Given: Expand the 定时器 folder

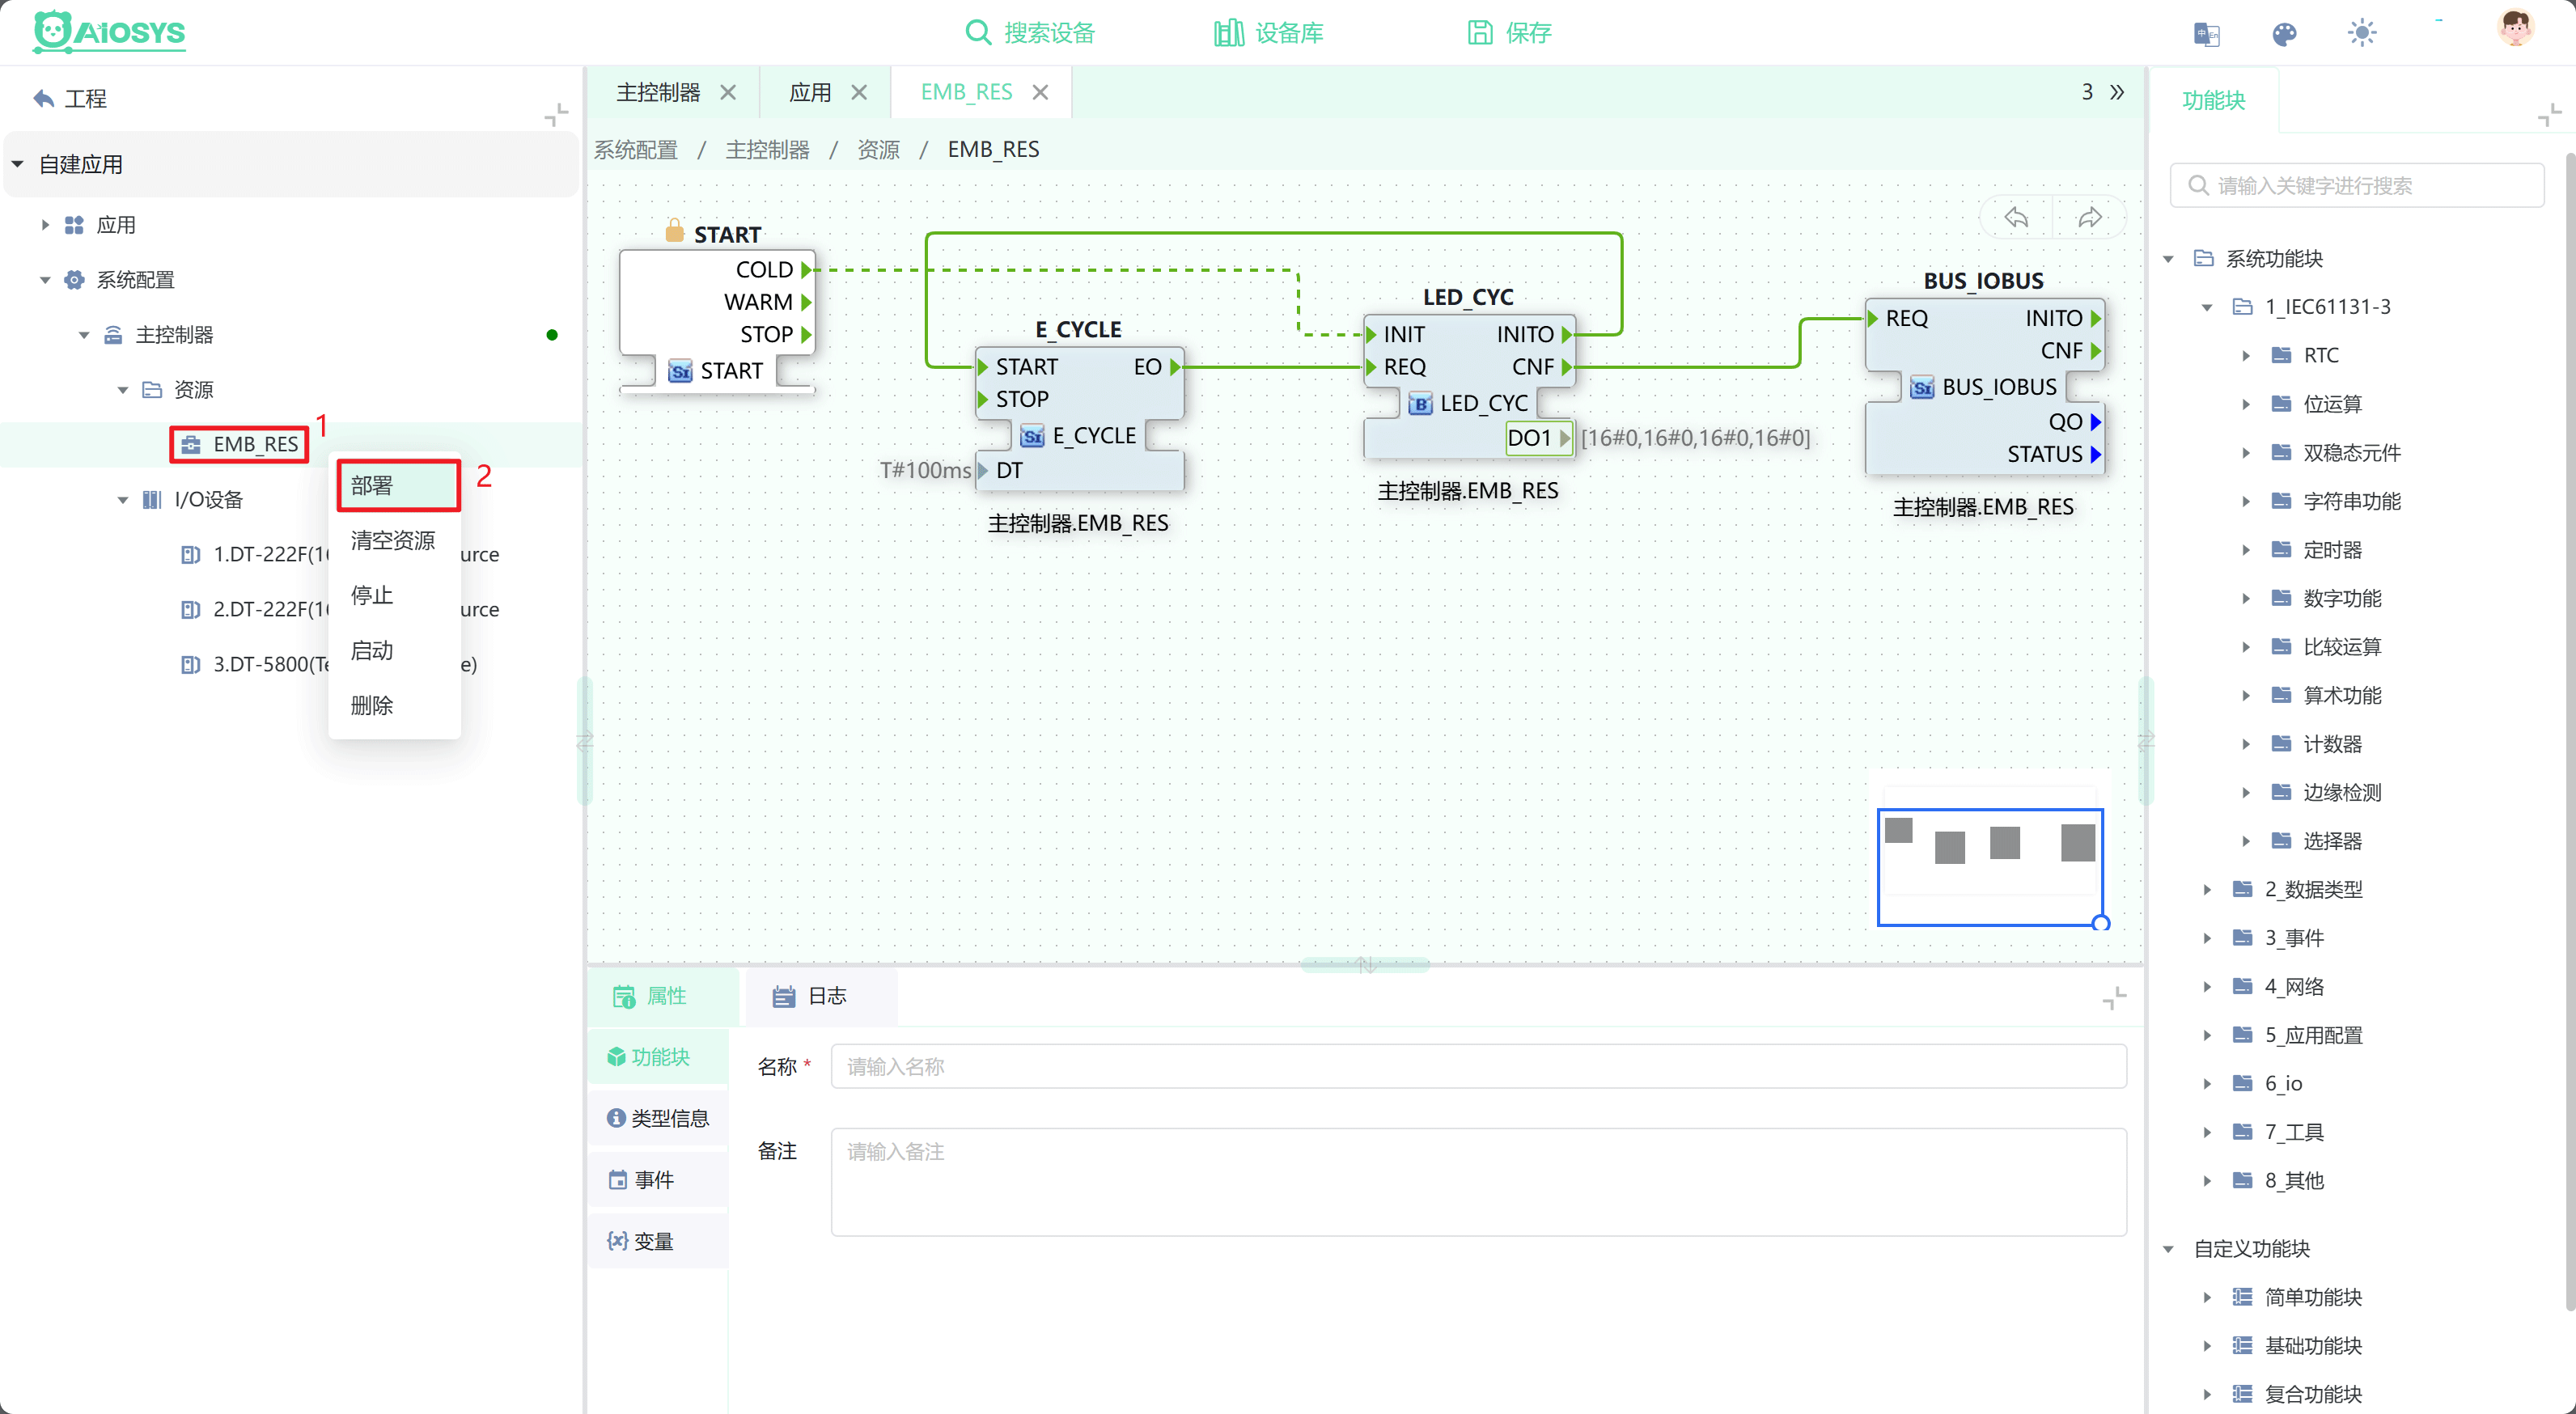Looking at the screenshot, I should [2246, 550].
